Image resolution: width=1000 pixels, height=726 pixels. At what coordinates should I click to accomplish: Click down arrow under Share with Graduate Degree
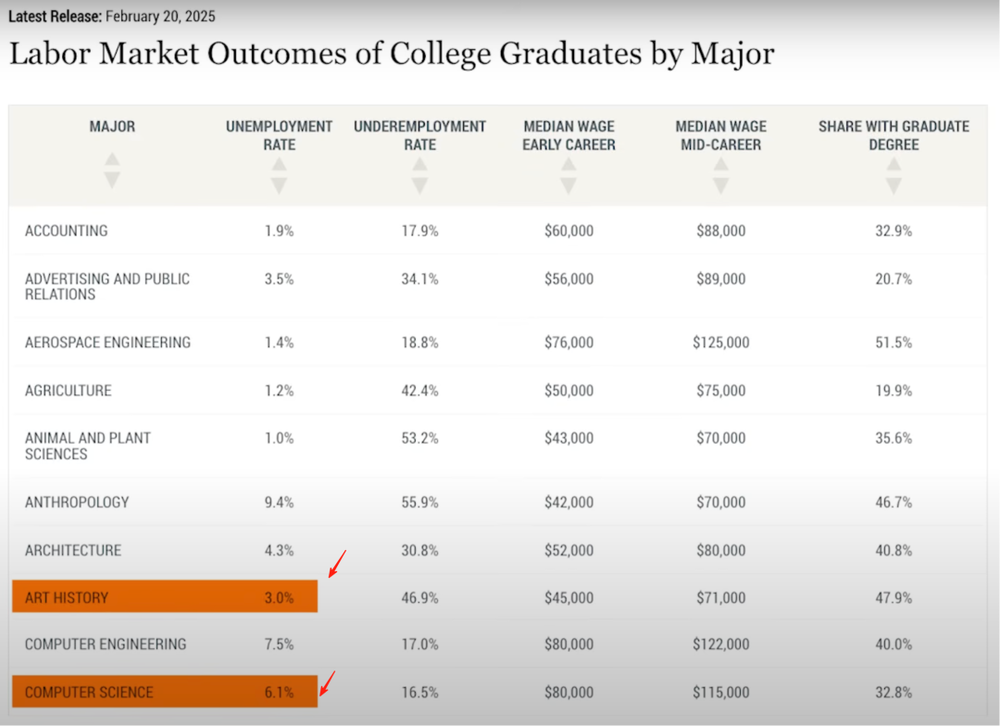point(894,186)
